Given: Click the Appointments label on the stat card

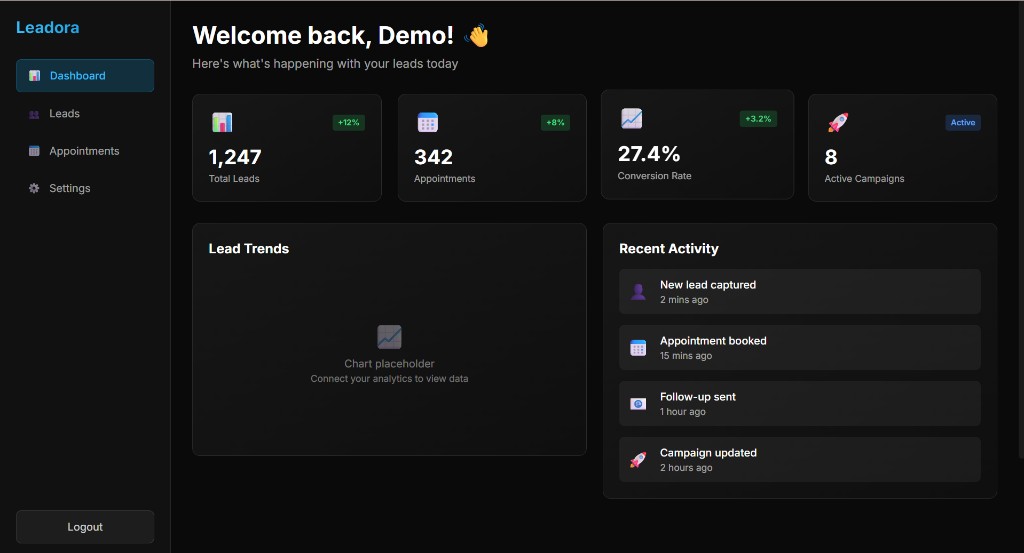Looking at the screenshot, I should 445,178.
